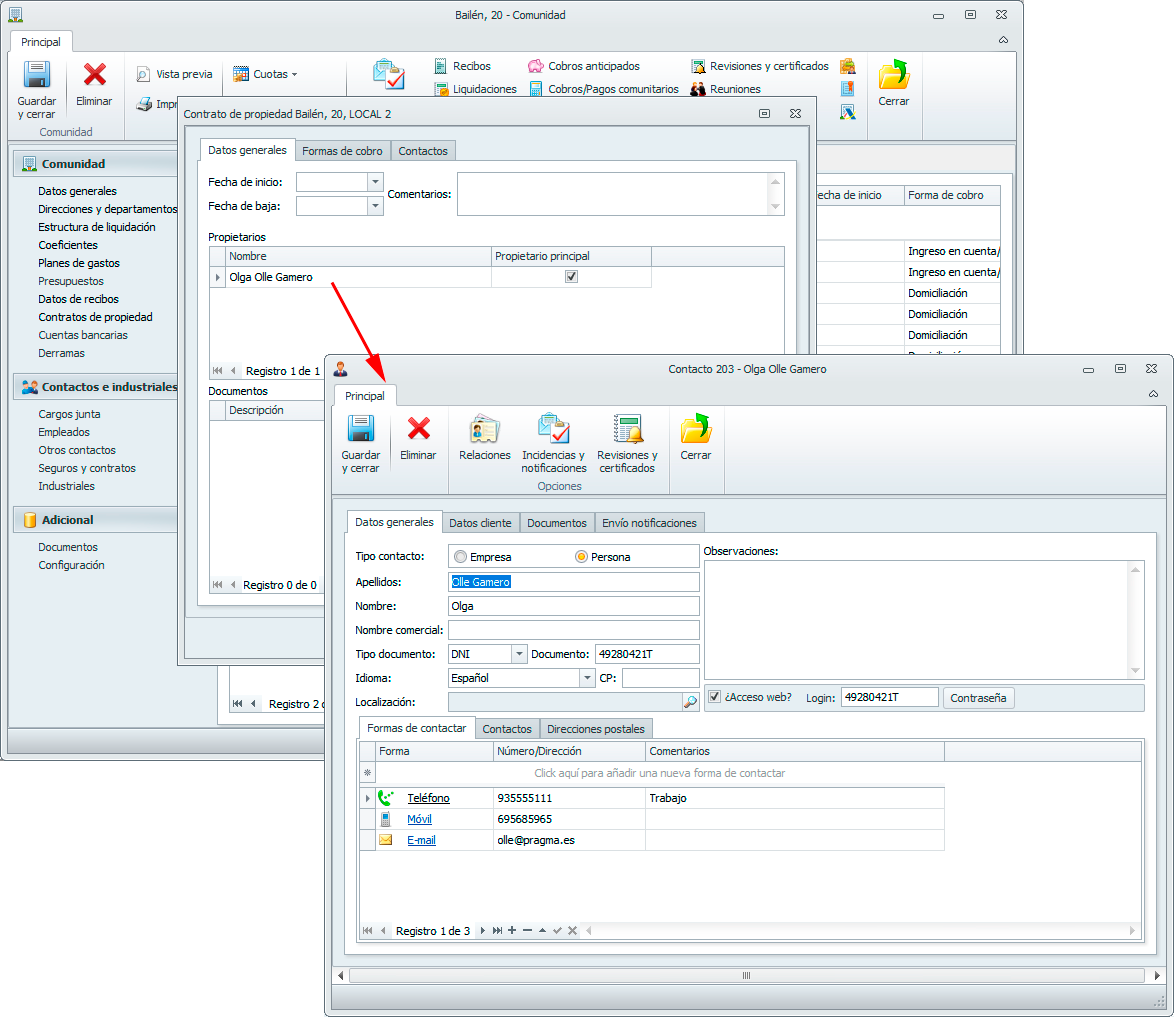Viewport: 1174px width, 1017px height.
Task: Open Cuentas bancarias in sidebar
Action: pyautogui.click(x=83, y=335)
